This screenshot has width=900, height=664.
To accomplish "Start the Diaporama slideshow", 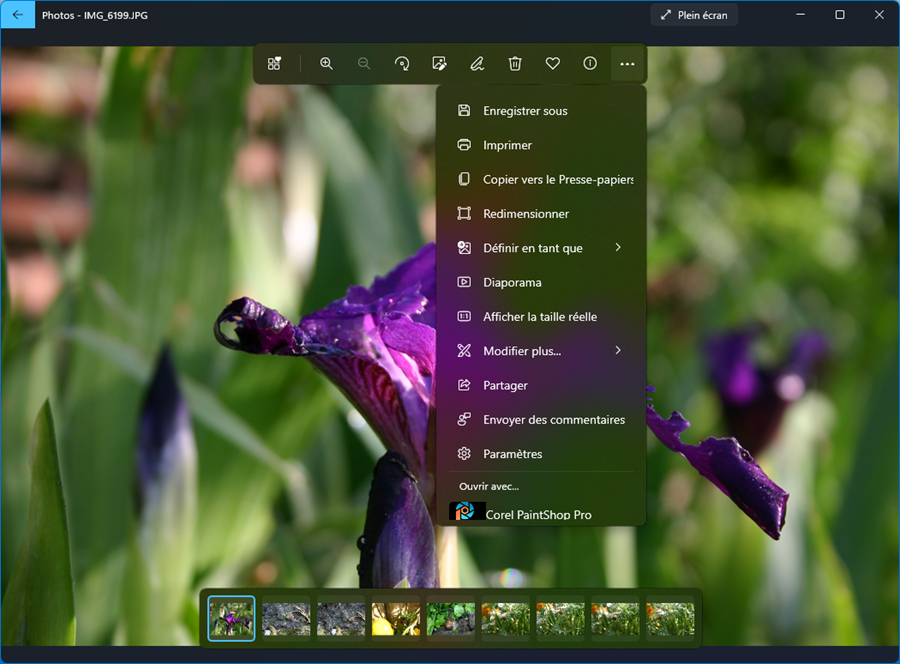I will (x=512, y=282).
